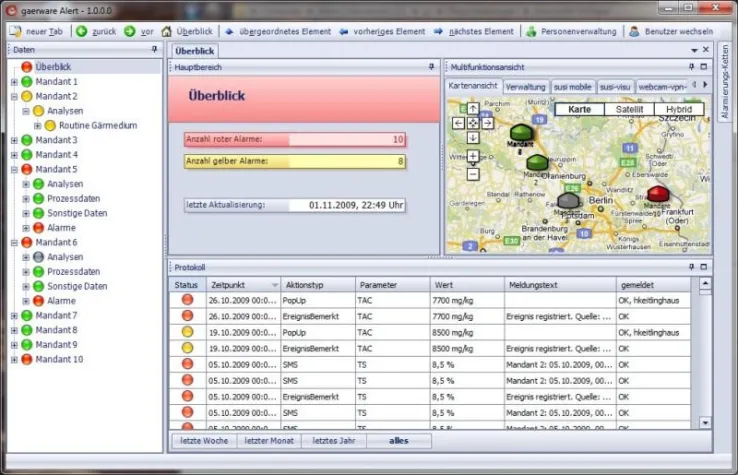Select the Karte map mode
The image size is (738, 475).
[x=579, y=109]
